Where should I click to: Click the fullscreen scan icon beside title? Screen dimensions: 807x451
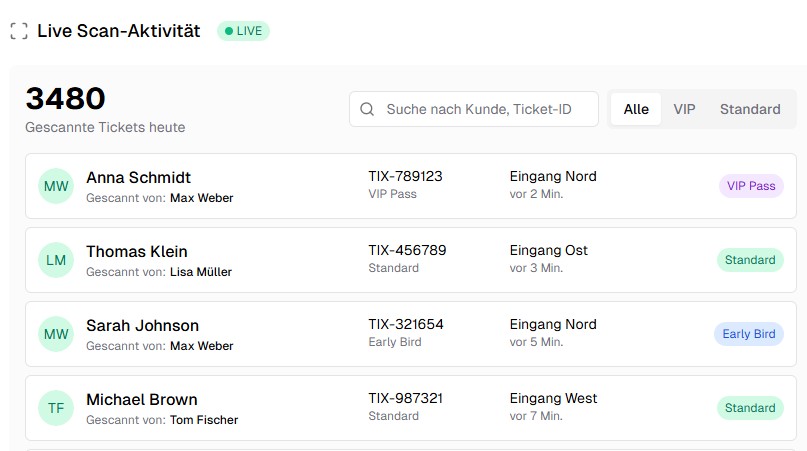coord(19,31)
